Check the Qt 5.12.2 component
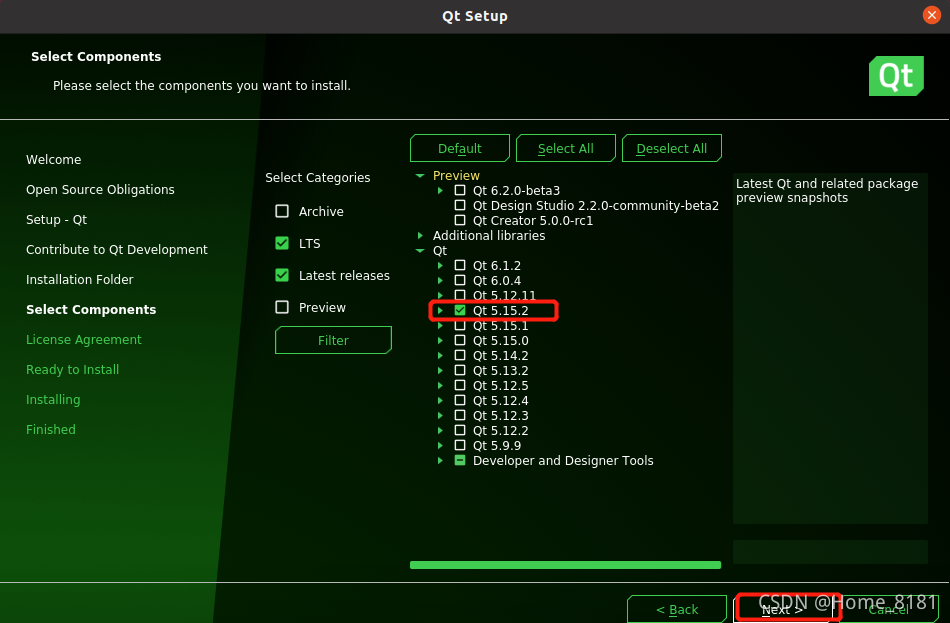 click(460, 430)
